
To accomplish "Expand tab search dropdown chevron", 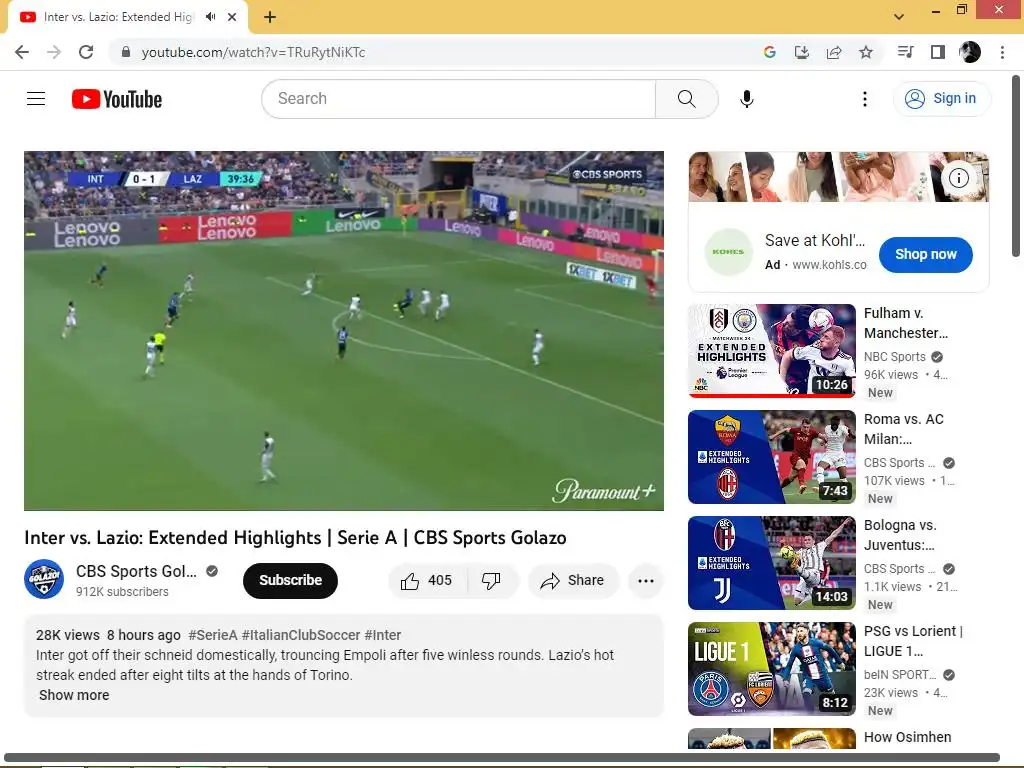I will (x=899, y=17).
